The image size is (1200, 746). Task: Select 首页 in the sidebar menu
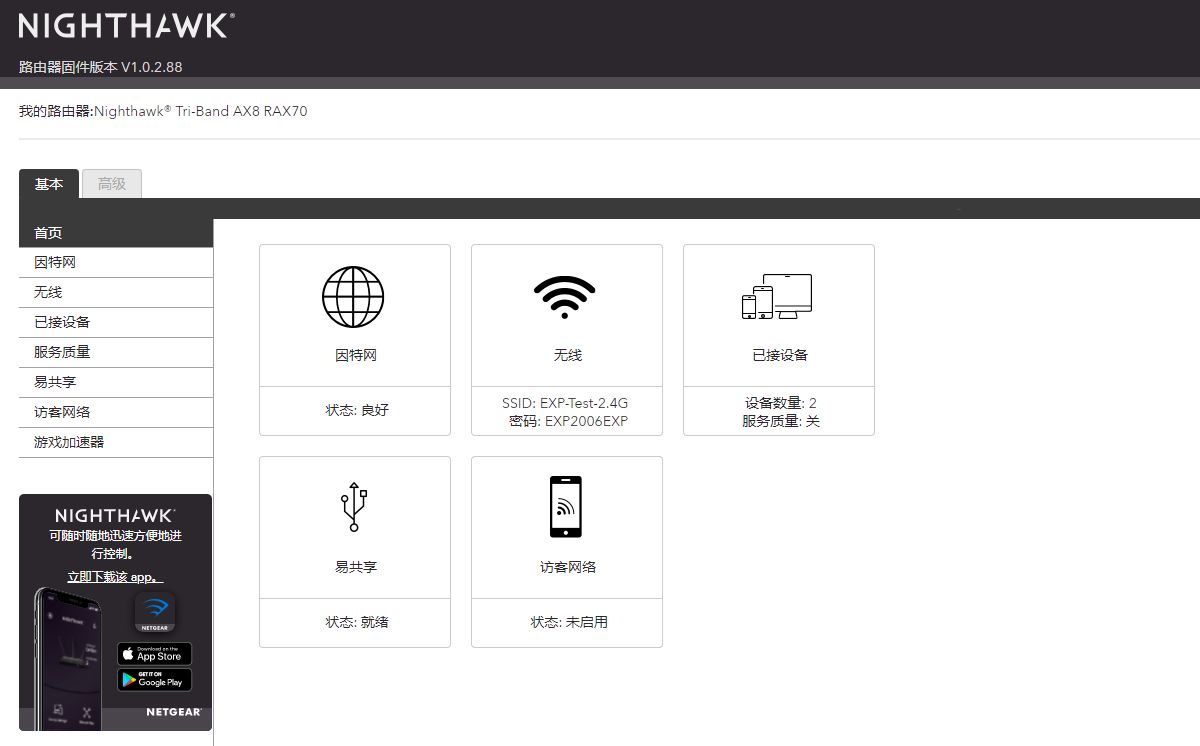point(116,233)
